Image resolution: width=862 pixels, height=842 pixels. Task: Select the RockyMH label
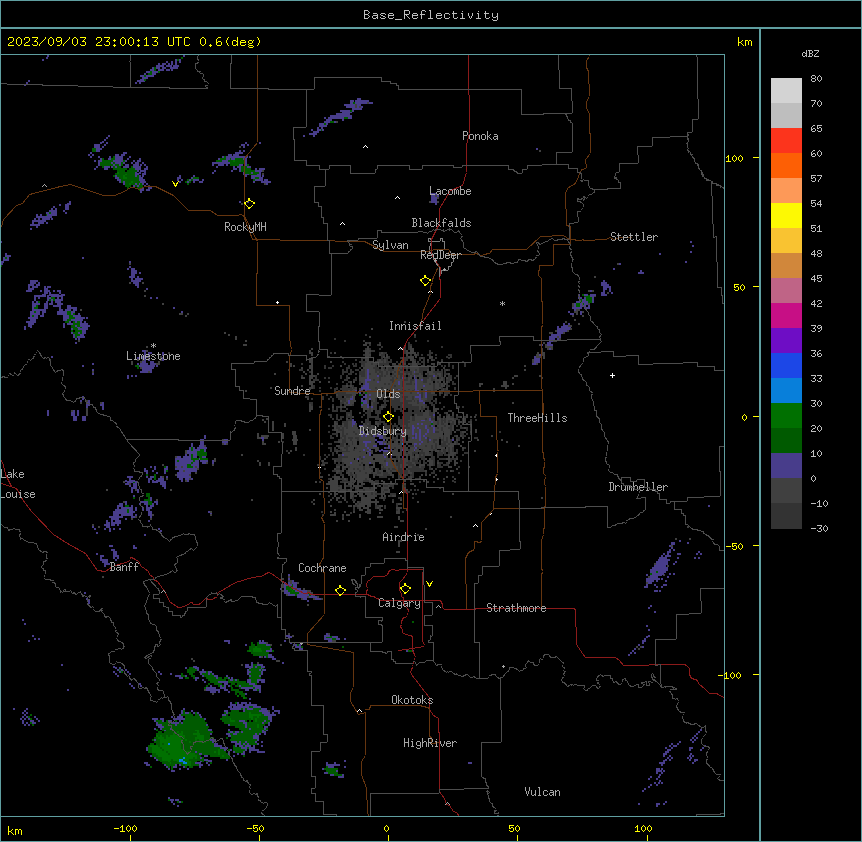[245, 227]
